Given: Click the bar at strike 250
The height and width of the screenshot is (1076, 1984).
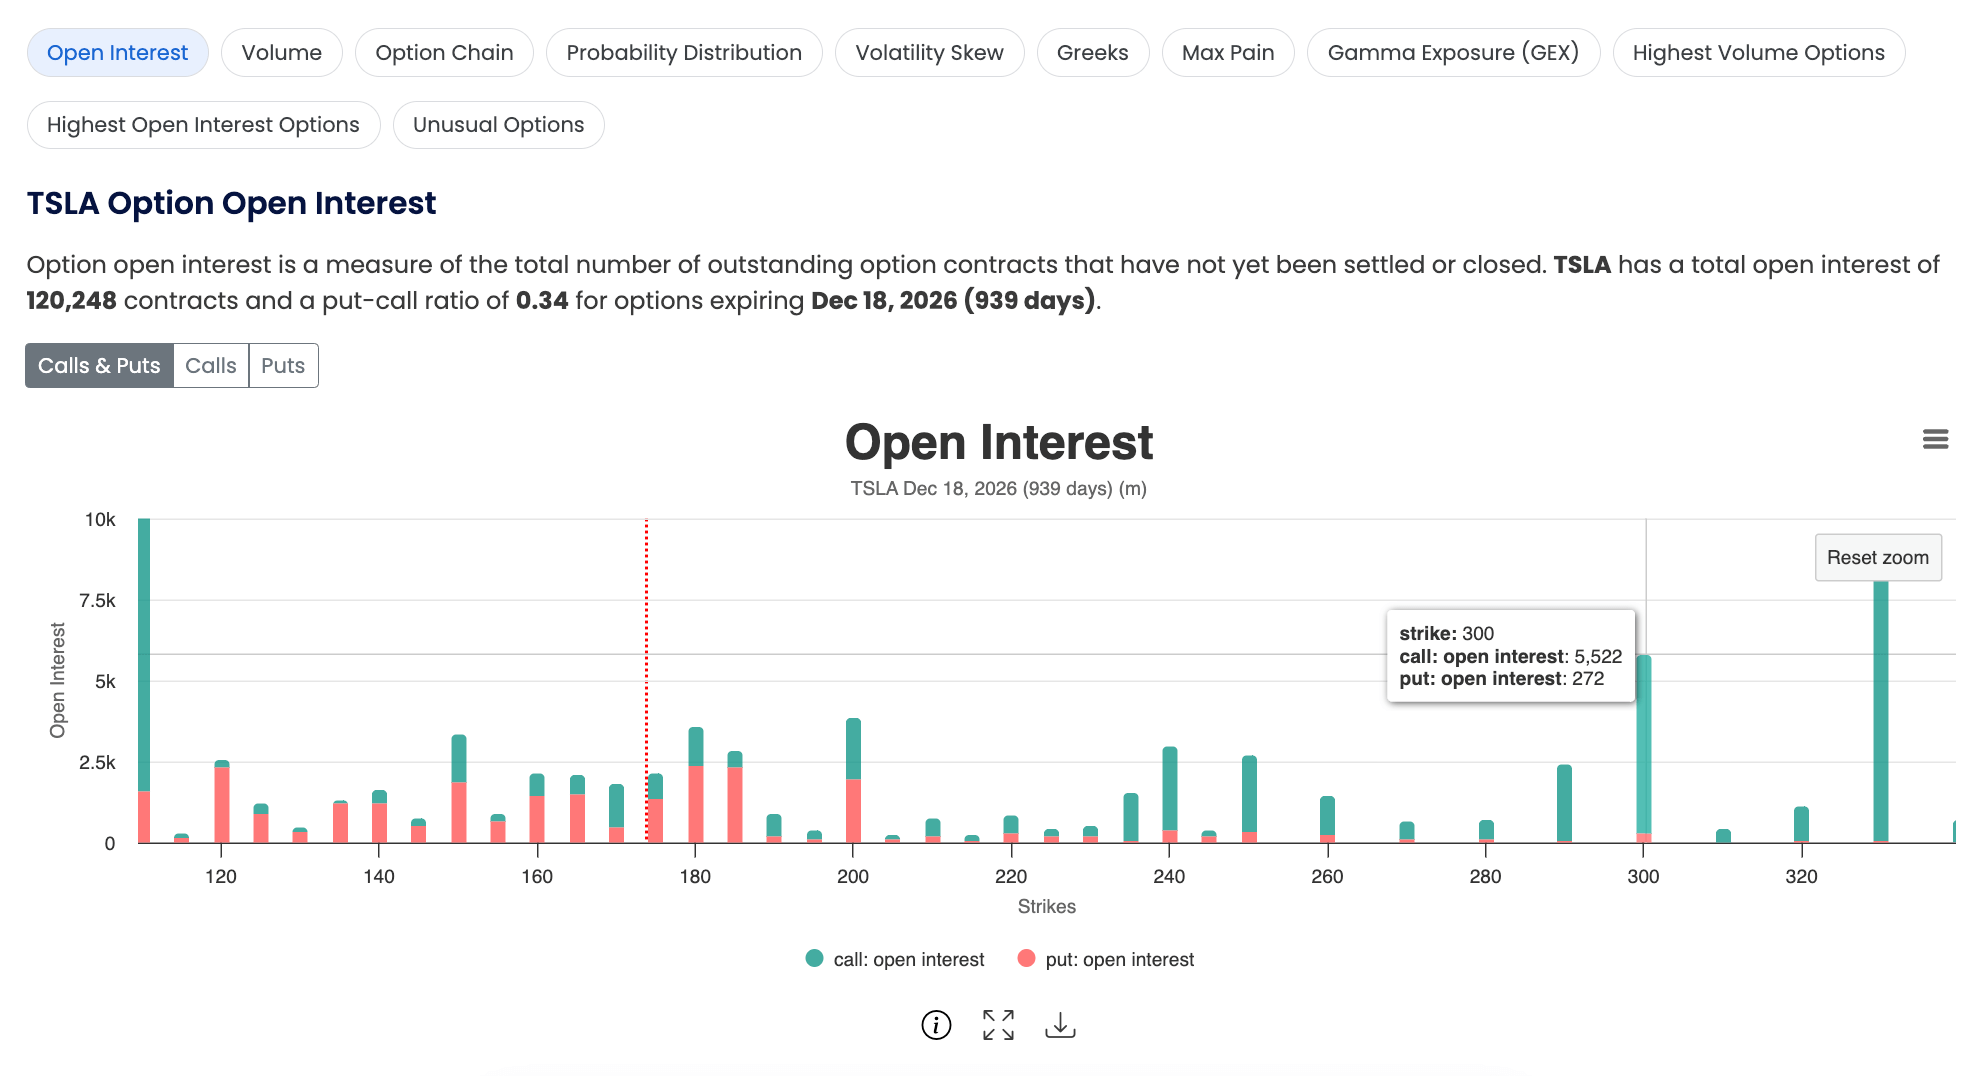Looking at the screenshot, I should pos(1248,799).
